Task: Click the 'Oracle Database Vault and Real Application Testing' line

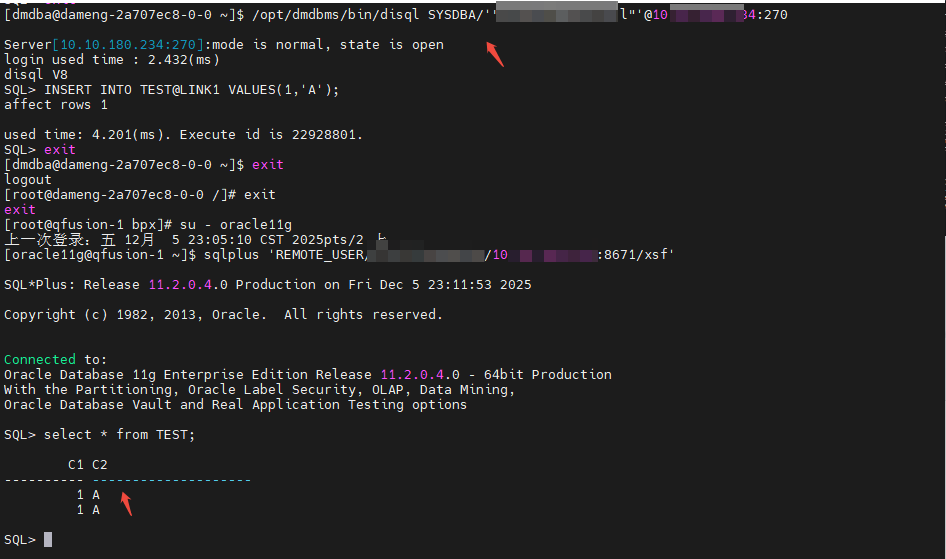Action: click(x=235, y=405)
